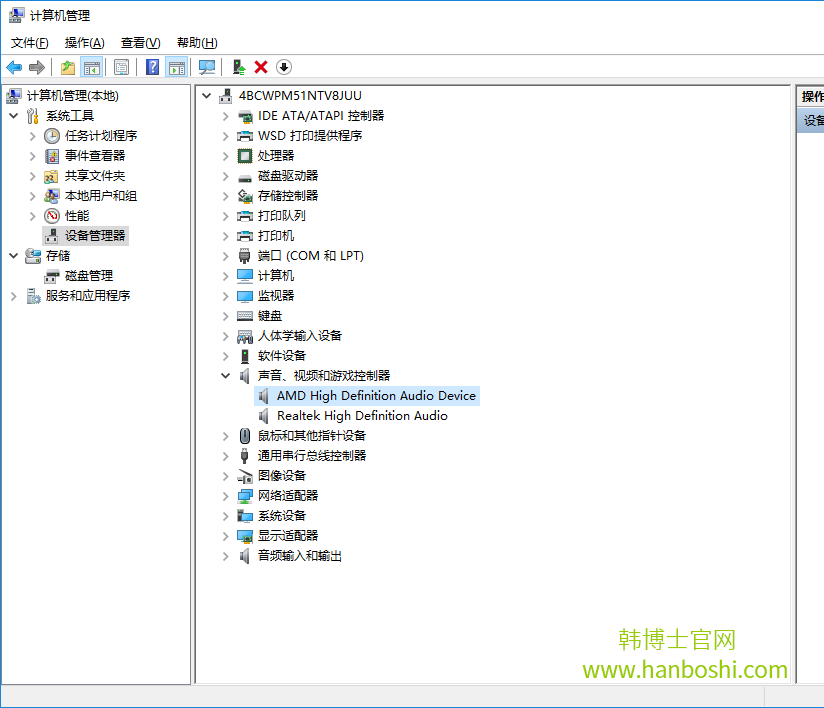The image size is (824, 708).
Task: Click the www.hanboshi.com link
Action: 687,669
